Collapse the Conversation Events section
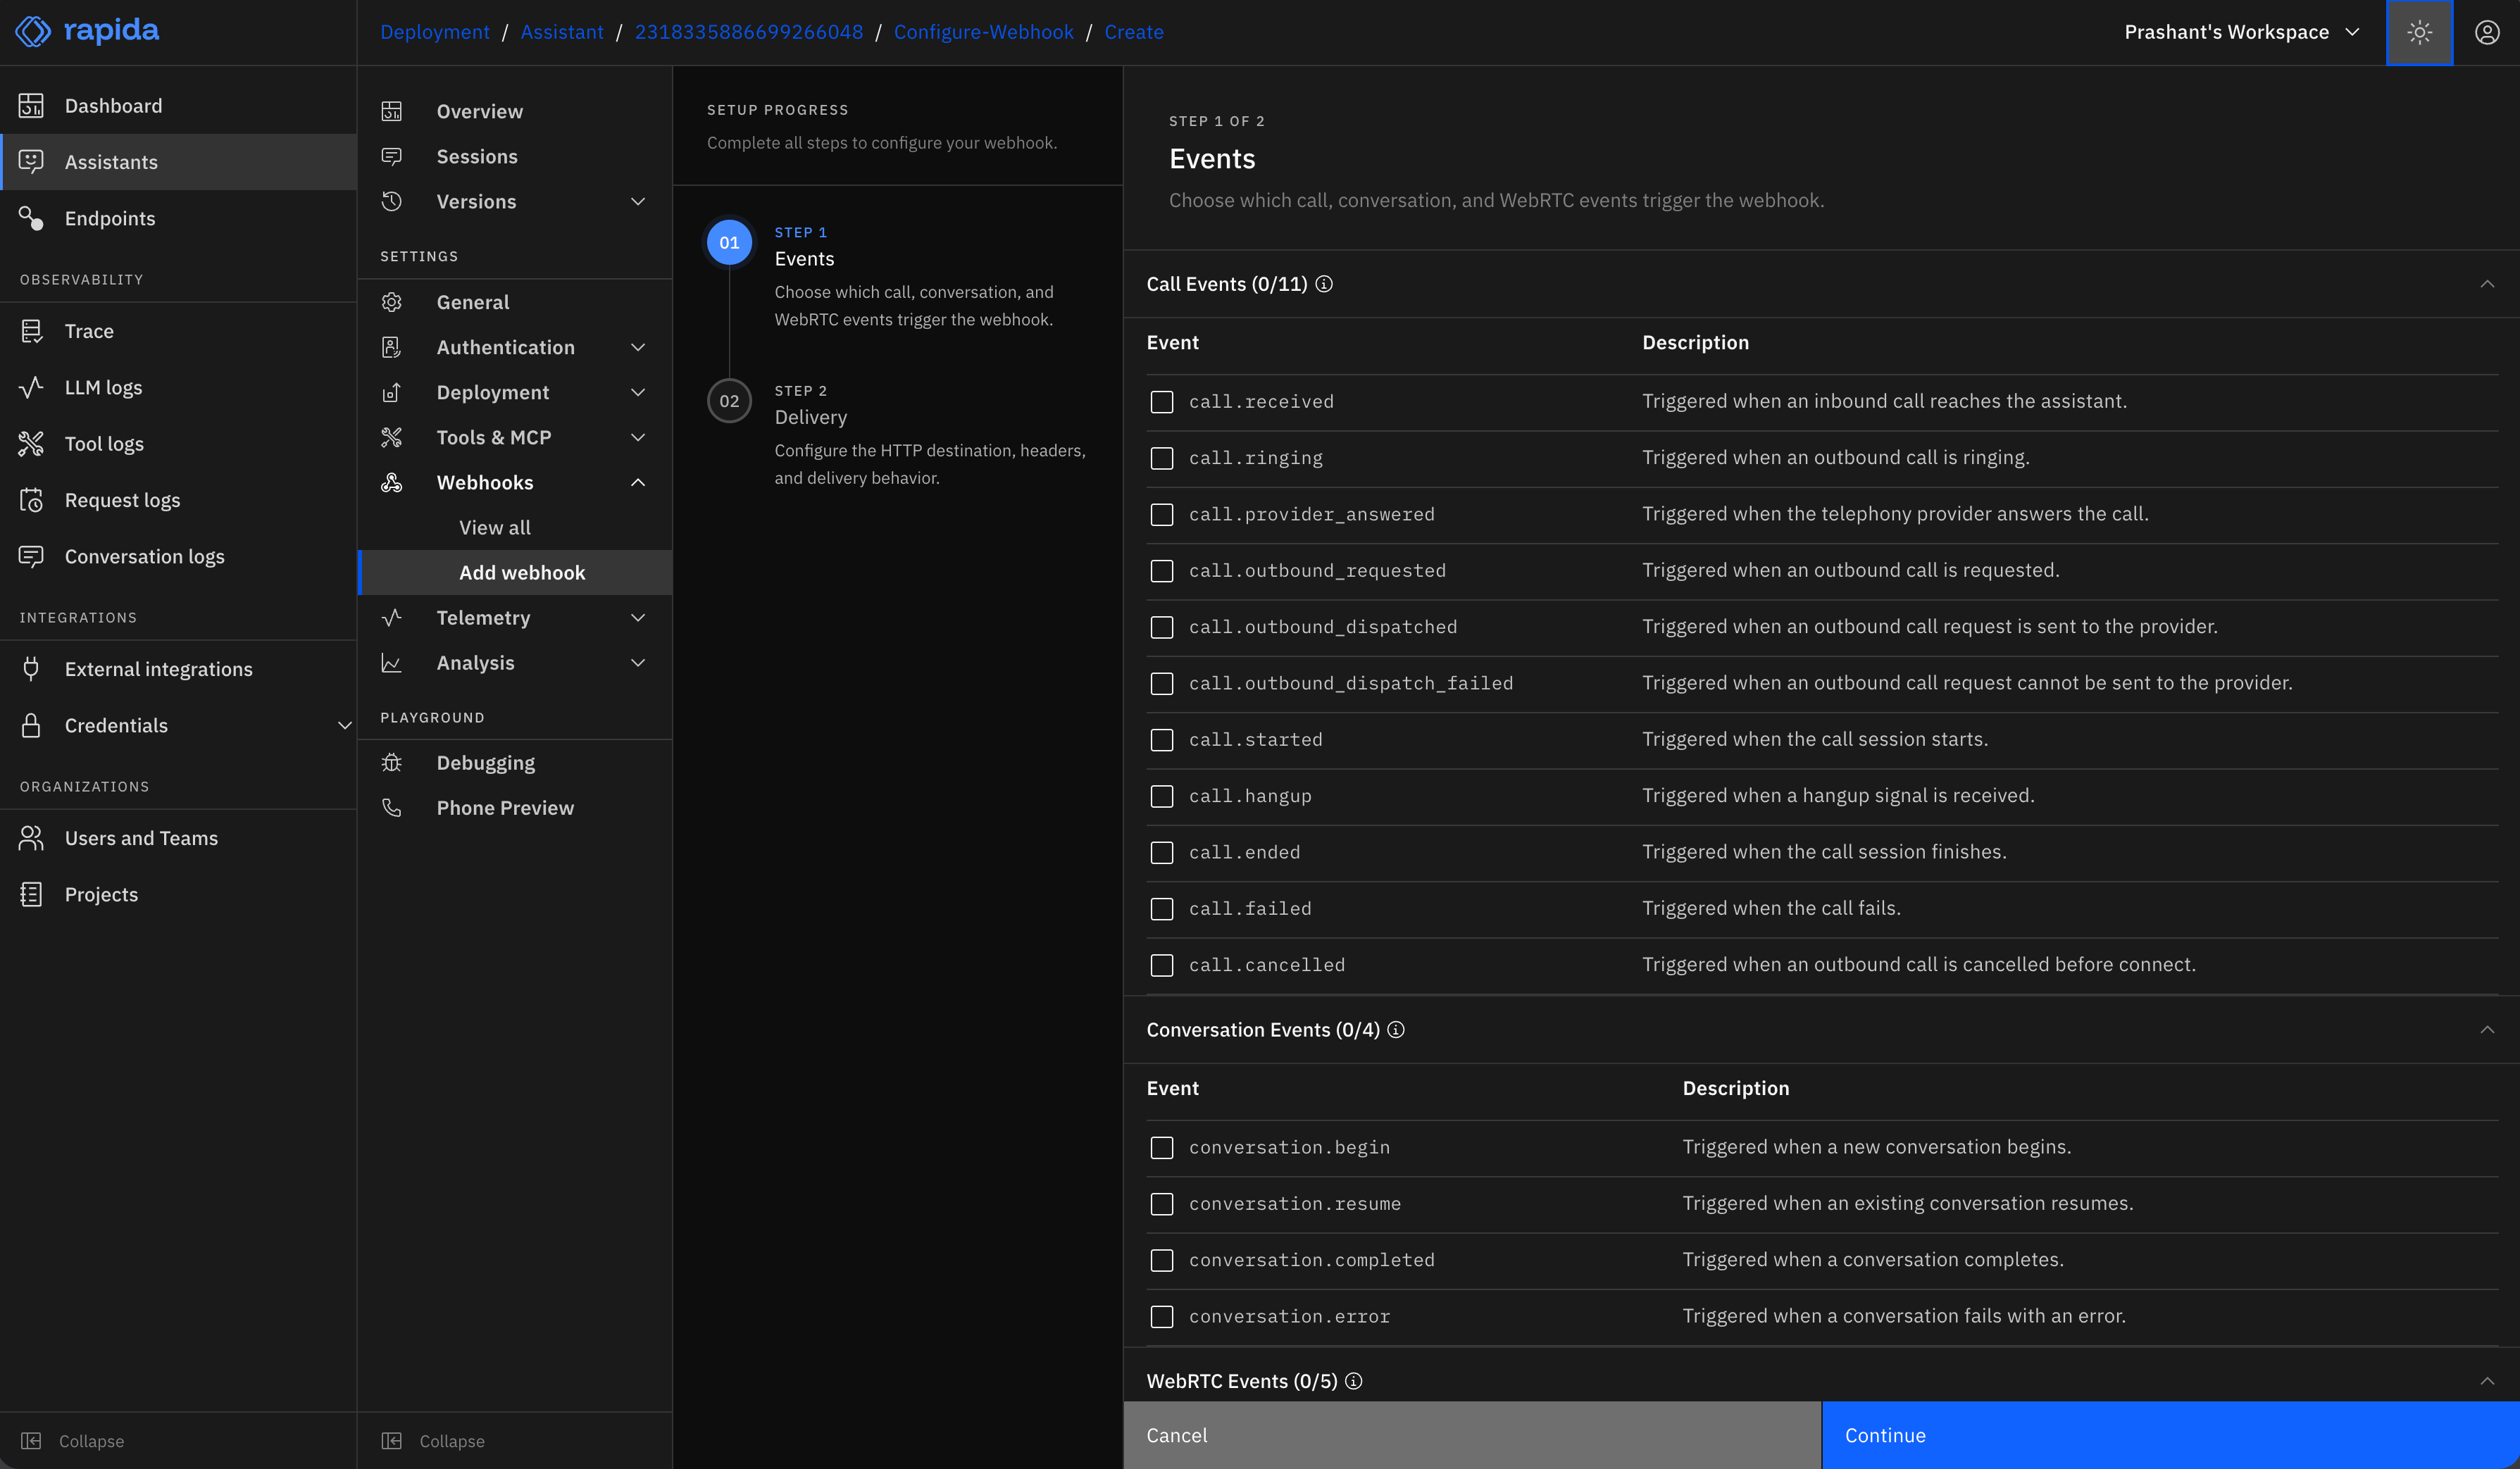2520x1469 pixels. tap(2487, 1029)
